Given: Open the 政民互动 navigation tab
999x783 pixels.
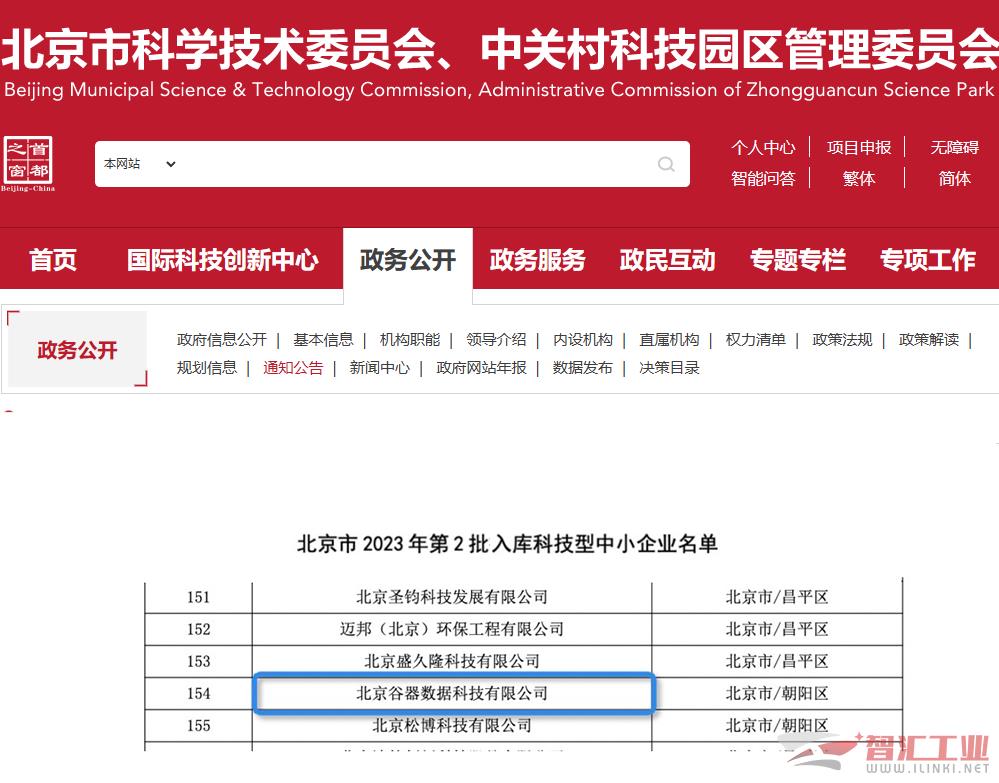Looking at the screenshot, I should point(667,260).
